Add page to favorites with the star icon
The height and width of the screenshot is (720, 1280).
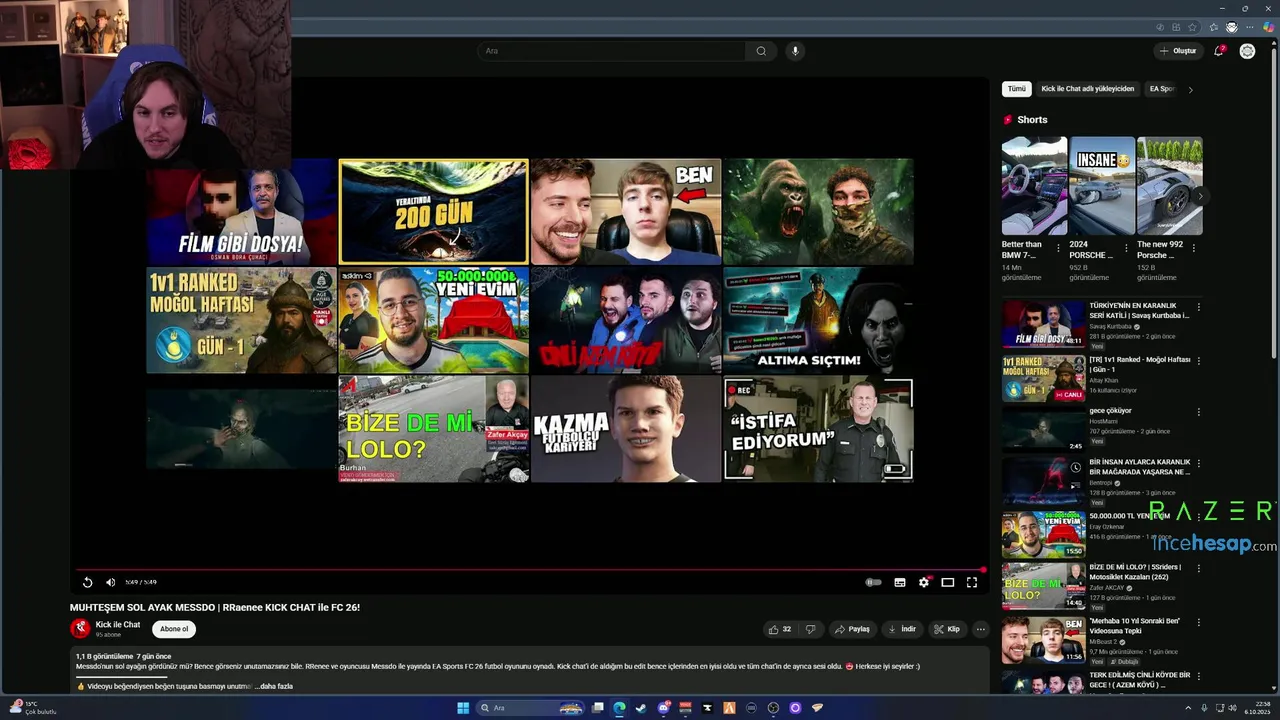pyautogui.click(x=1192, y=27)
